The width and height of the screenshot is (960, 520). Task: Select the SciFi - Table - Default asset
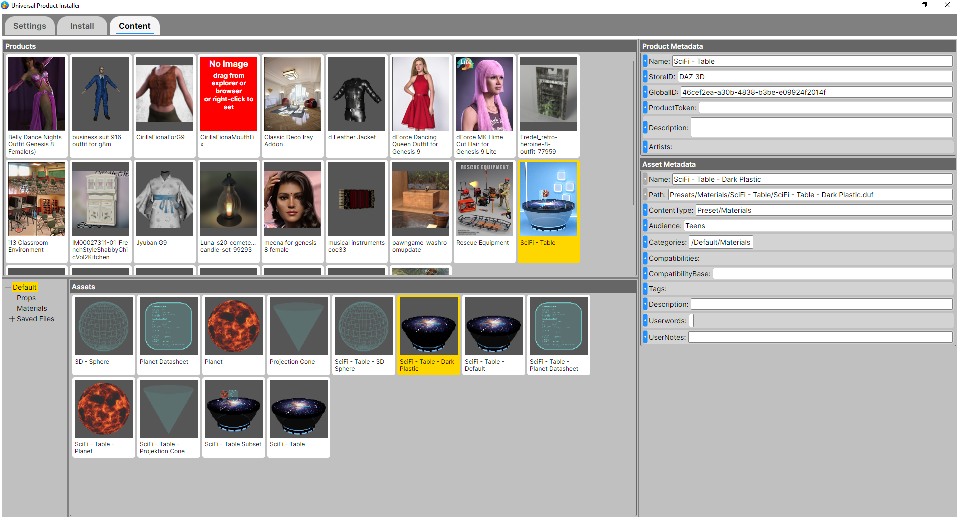tap(493, 327)
